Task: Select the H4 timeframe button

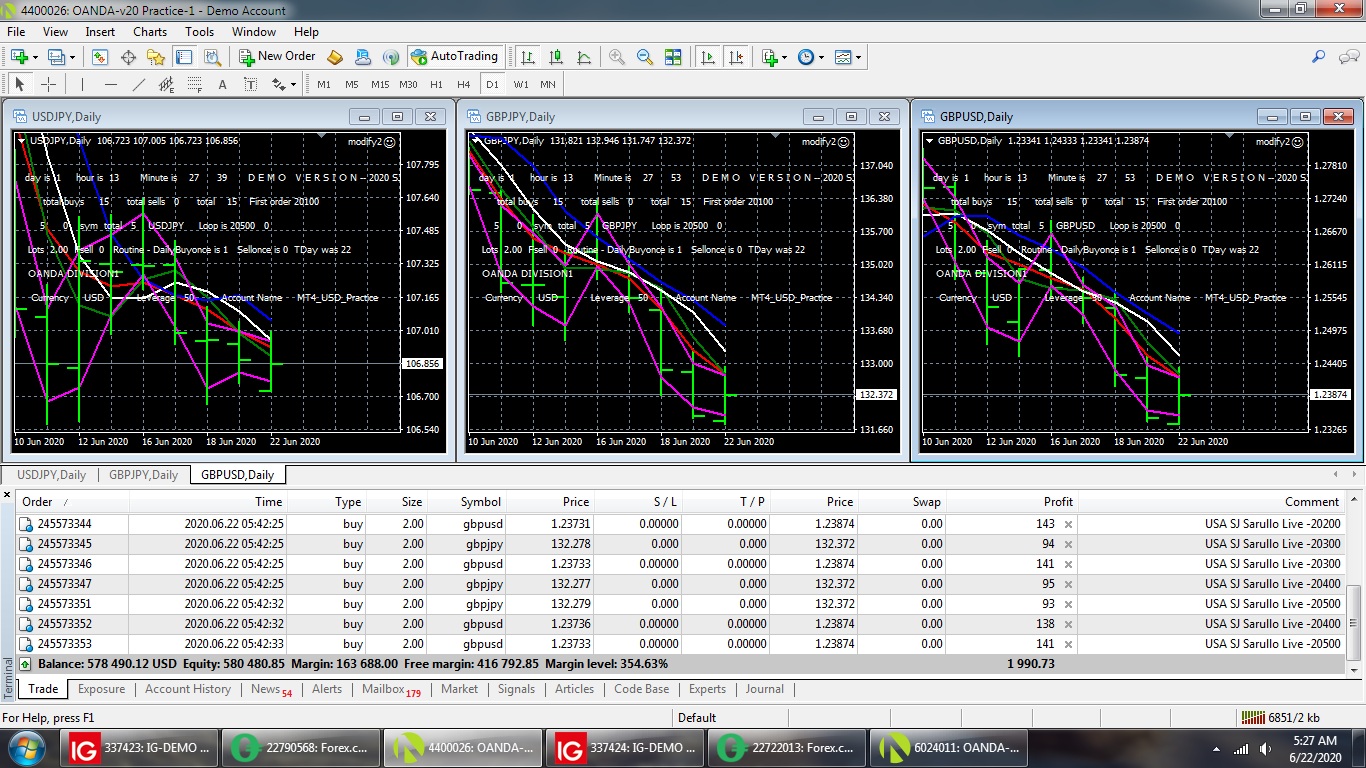Action: (x=463, y=85)
